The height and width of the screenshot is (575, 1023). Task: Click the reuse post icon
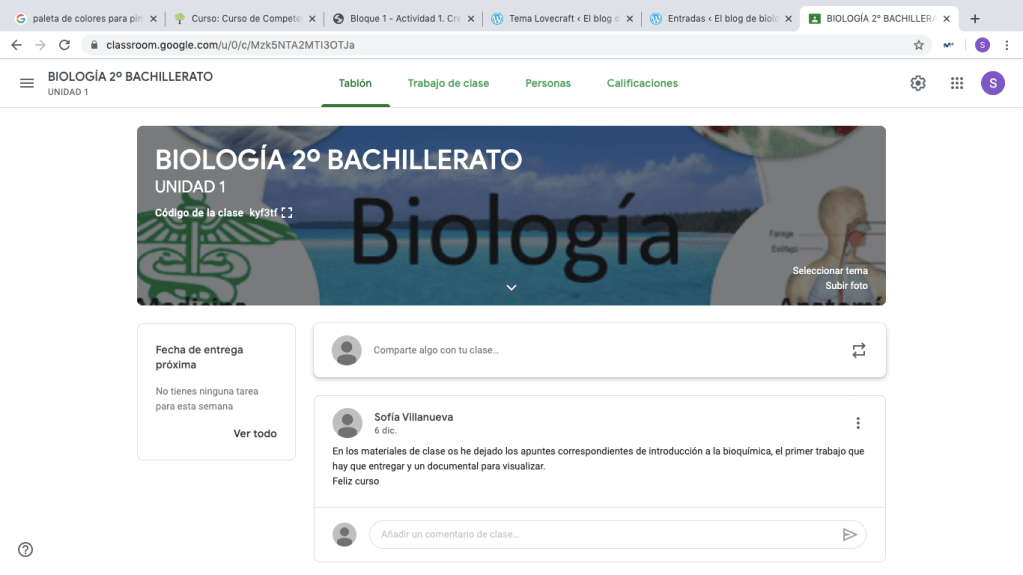coord(859,350)
